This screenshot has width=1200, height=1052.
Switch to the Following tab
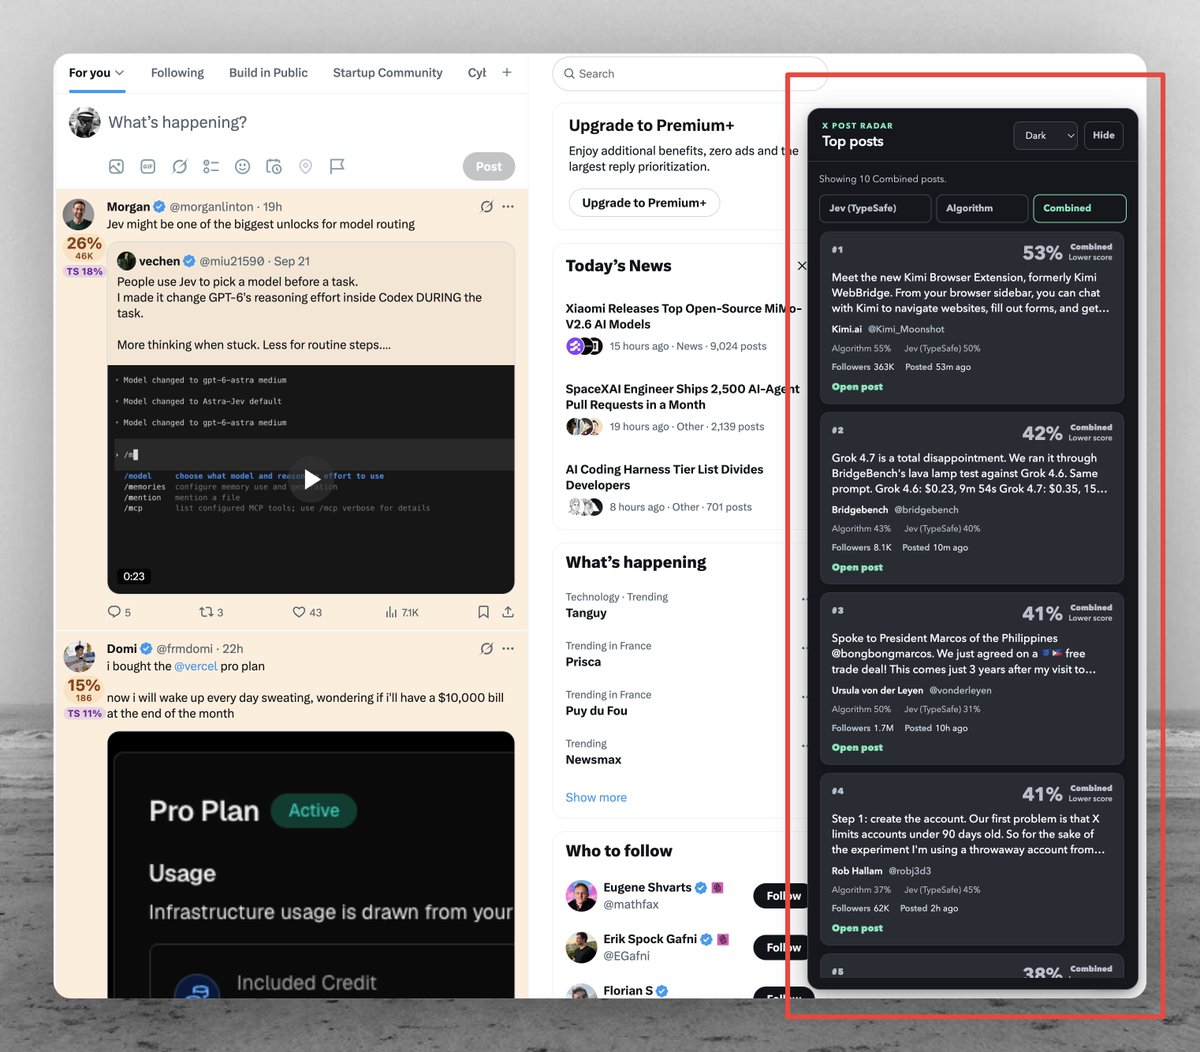click(177, 73)
